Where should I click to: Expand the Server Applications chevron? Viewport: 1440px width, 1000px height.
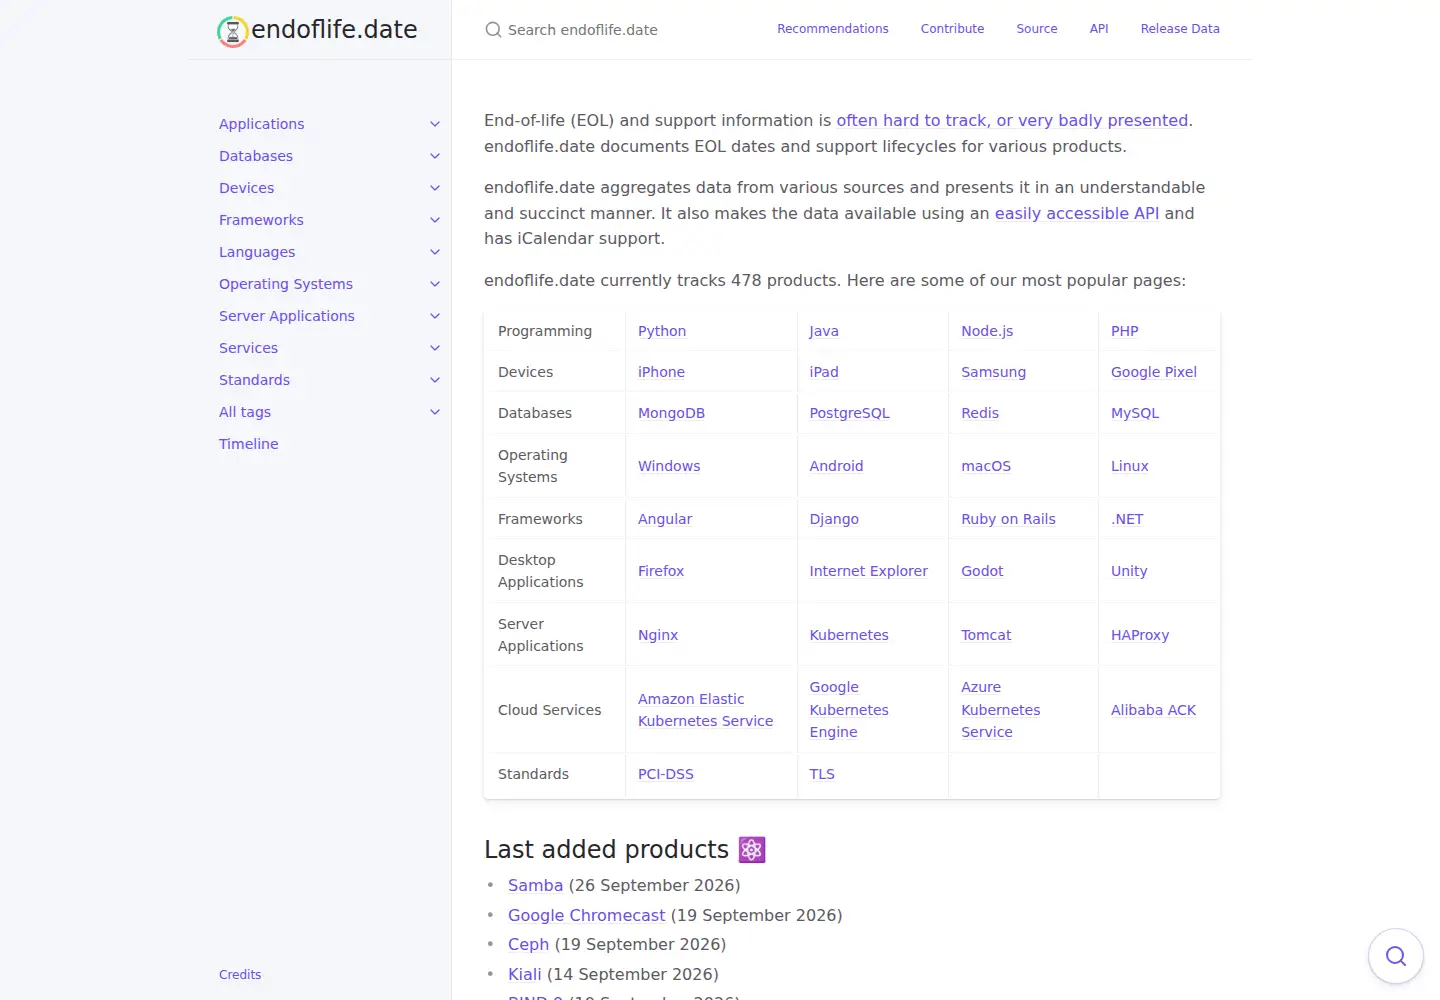[x=435, y=316]
